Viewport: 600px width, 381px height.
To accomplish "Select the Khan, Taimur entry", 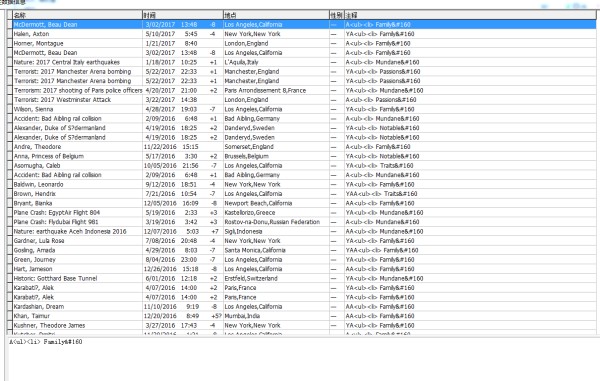I will (32, 316).
